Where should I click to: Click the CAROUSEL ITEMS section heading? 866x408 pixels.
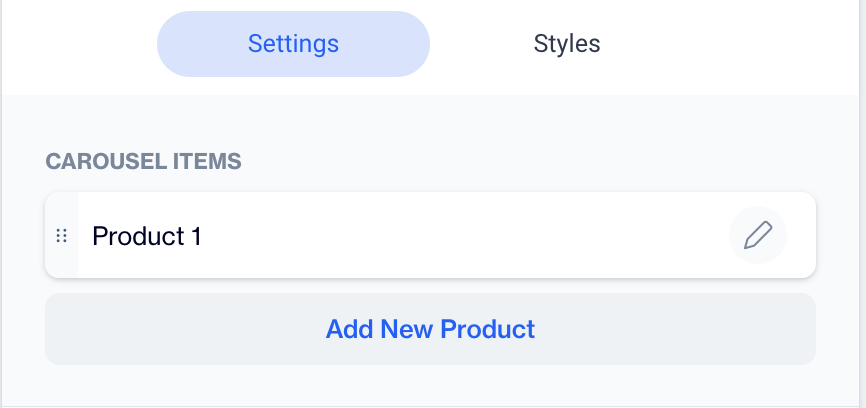[x=143, y=161]
